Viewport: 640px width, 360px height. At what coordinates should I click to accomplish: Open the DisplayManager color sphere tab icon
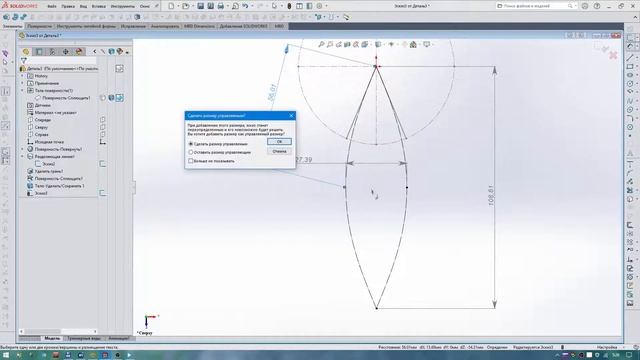coord(79,51)
